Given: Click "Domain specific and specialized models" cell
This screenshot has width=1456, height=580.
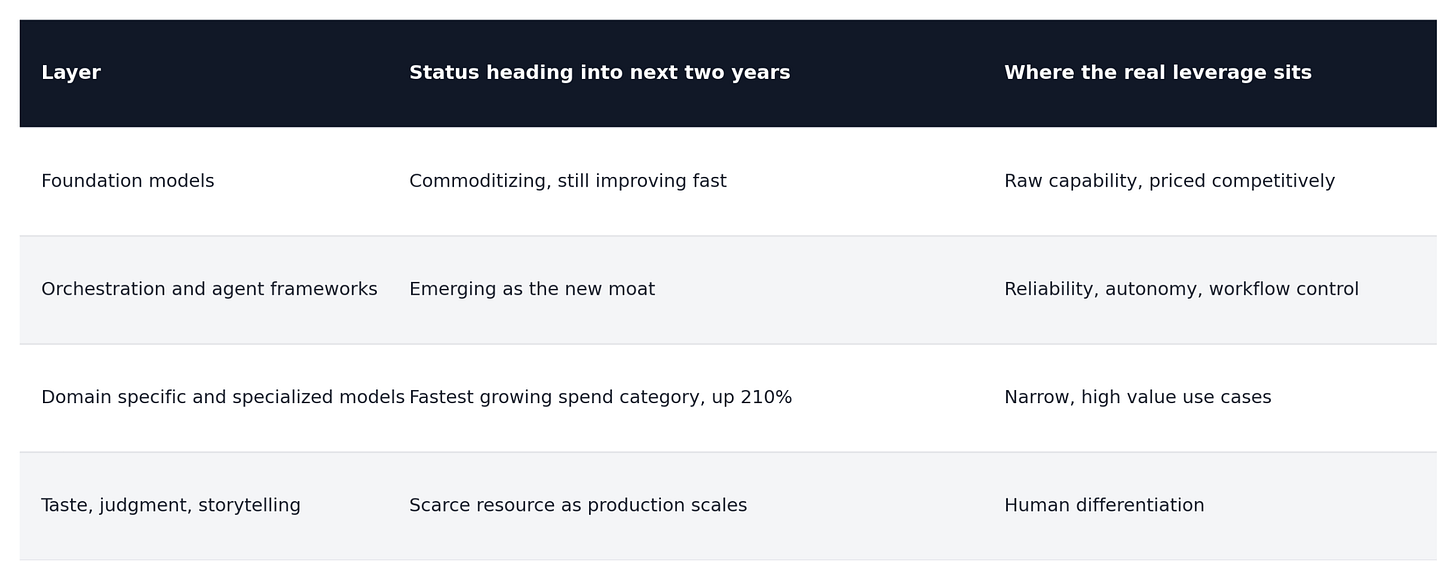Looking at the screenshot, I should 223,397.
